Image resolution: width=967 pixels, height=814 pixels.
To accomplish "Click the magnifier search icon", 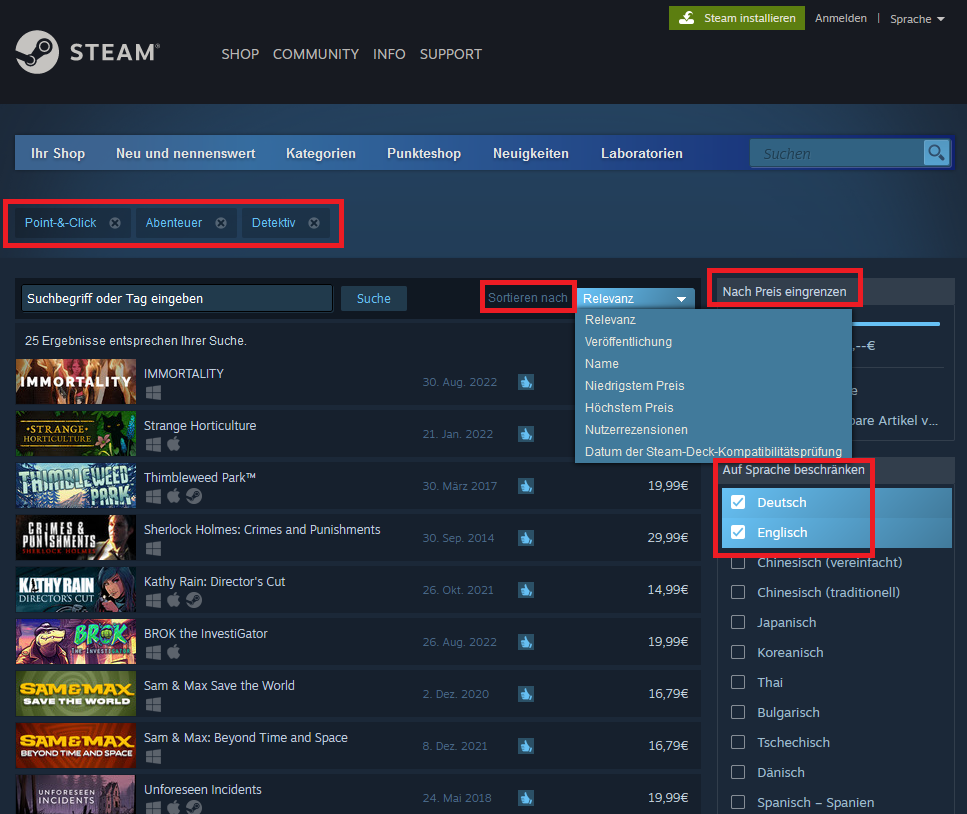I will [x=936, y=153].
